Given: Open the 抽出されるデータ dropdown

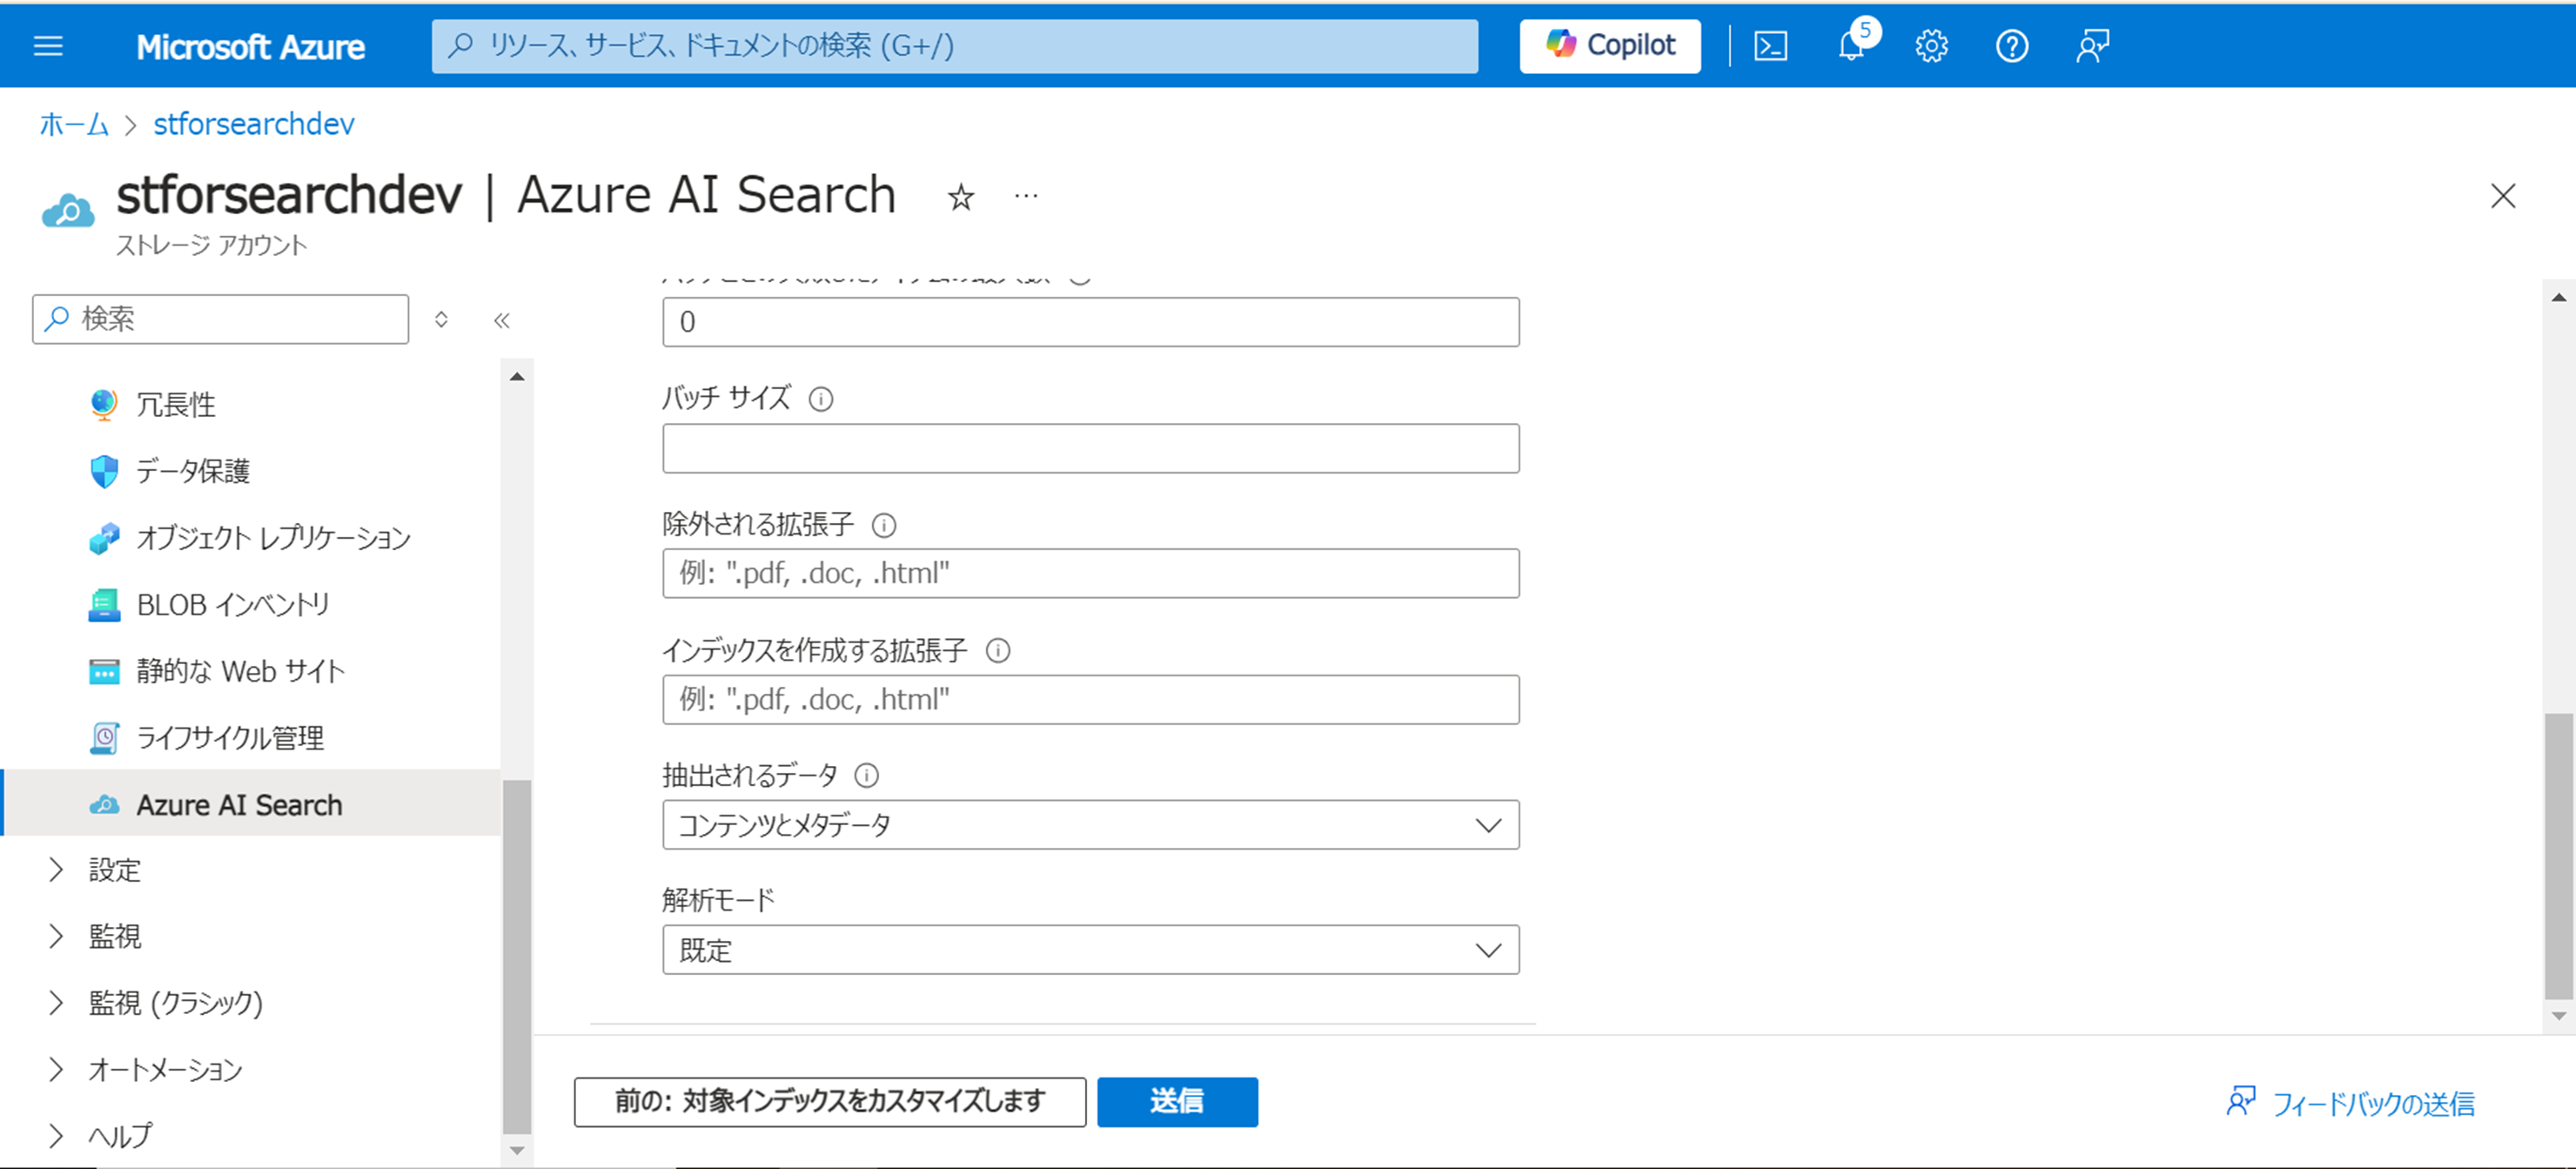Looking at the screenshot, I should [1090, 825].
